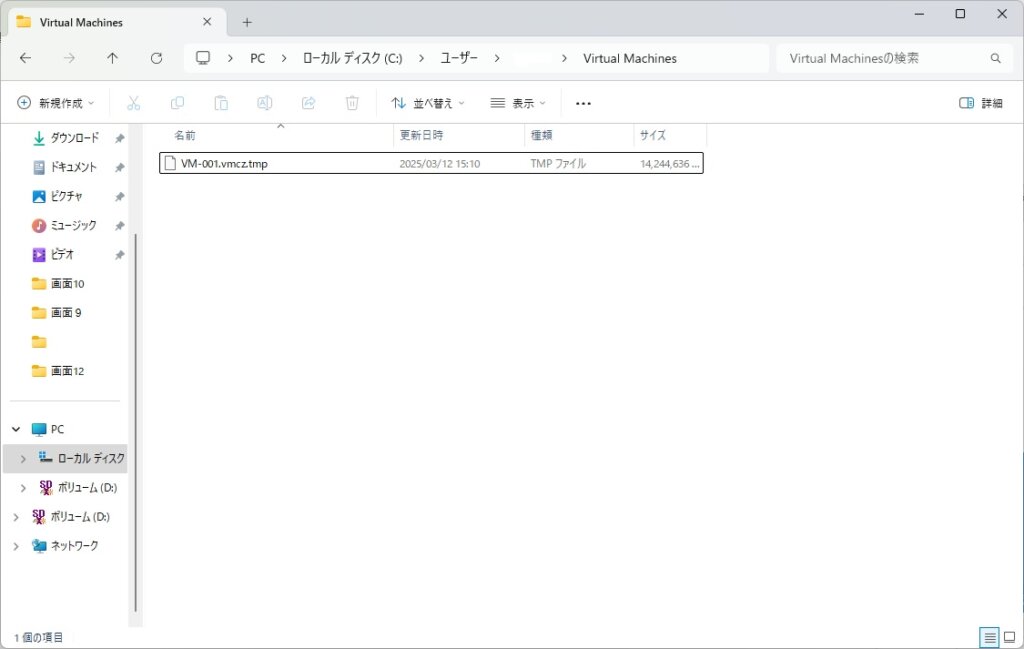Go back with the left arrow
Image resolution: width=1024 pixels, height=649 pixels.
[25, 58]
